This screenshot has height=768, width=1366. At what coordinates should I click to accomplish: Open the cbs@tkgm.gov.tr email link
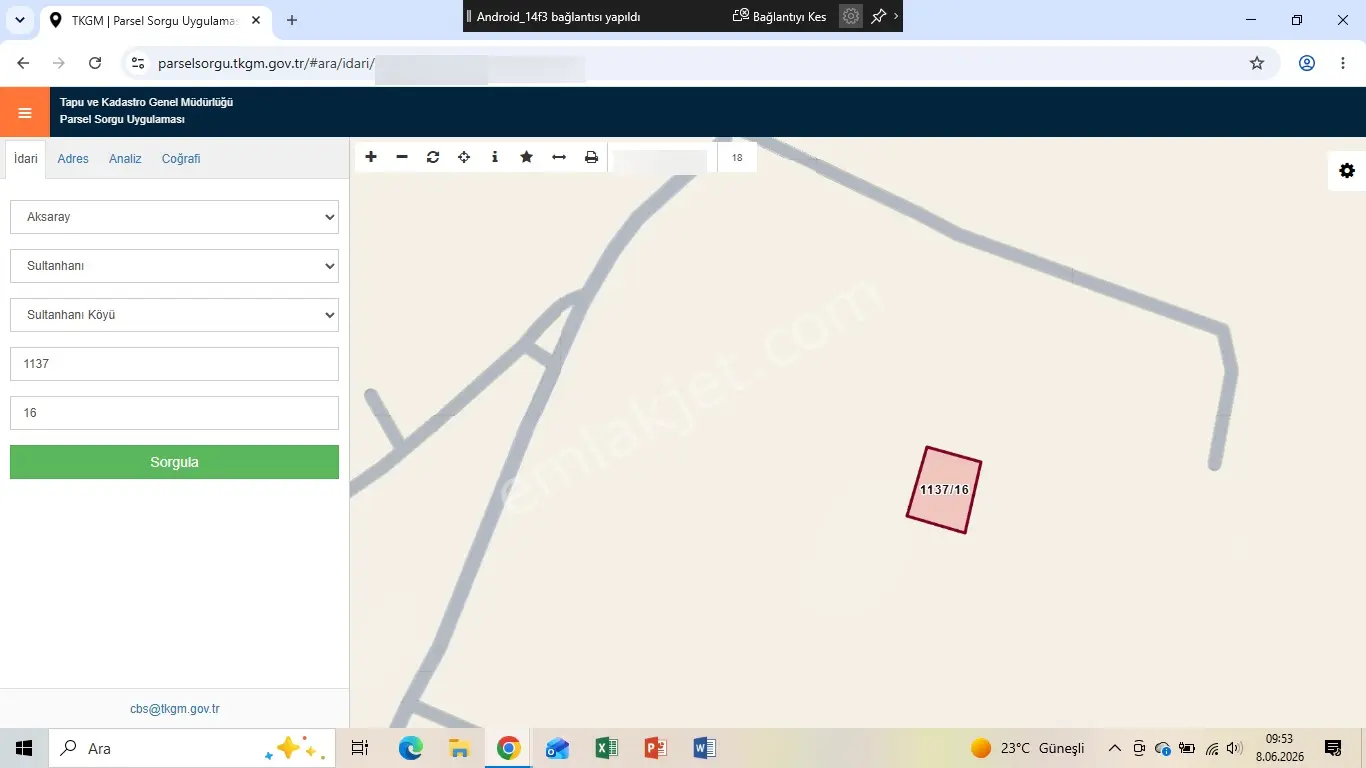[175, 709]
